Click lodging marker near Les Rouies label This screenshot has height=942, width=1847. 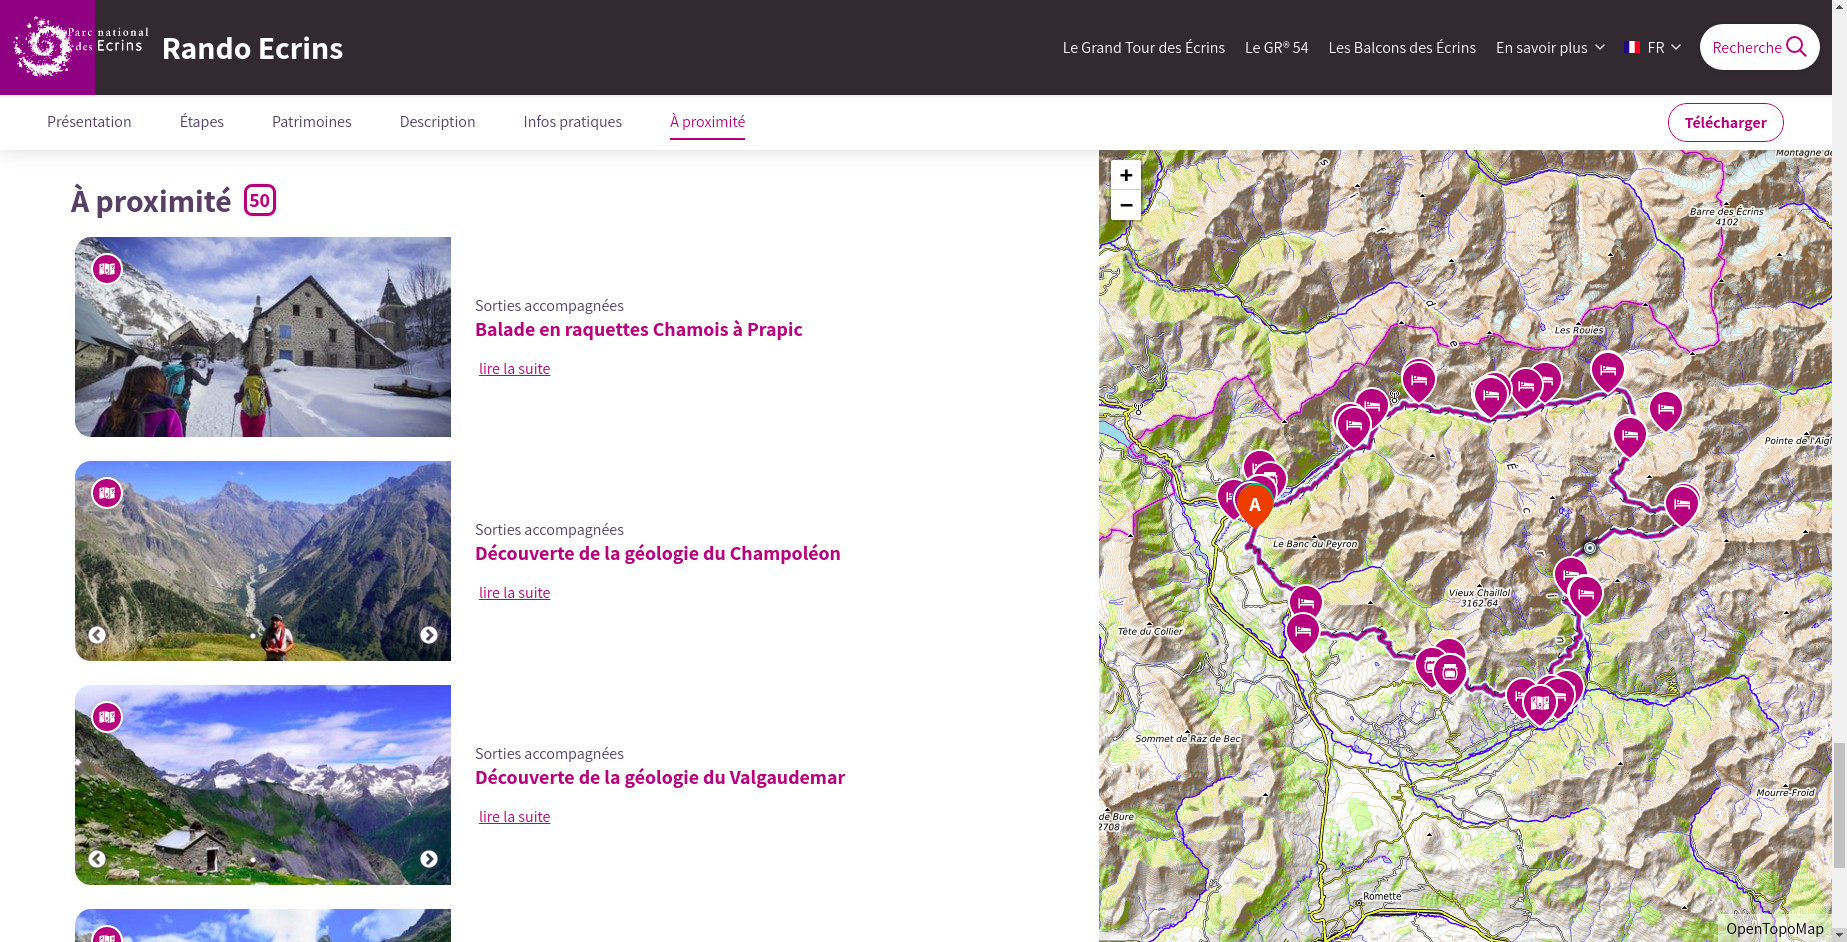click(x=1608, y=373)
